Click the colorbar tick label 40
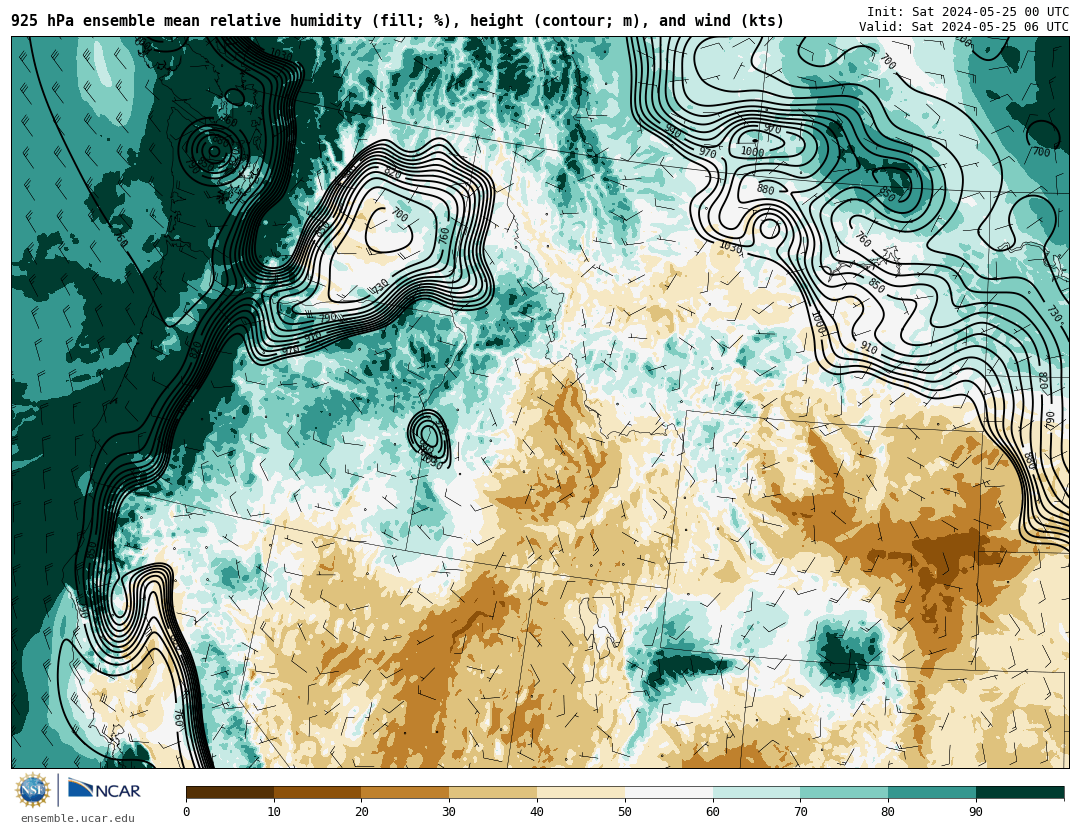This screenshot has width=1080, height=831. (537, 812)
